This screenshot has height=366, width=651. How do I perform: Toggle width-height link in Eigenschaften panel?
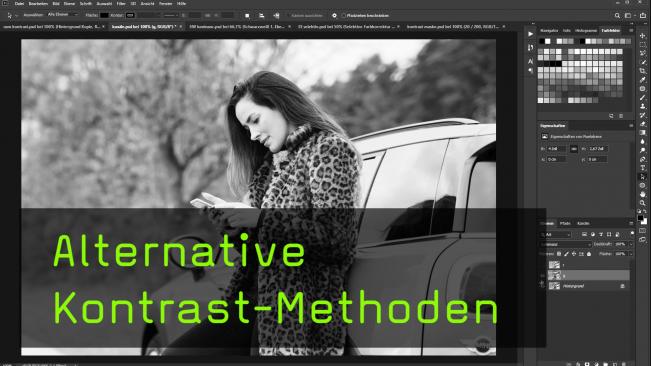point(574,149)
